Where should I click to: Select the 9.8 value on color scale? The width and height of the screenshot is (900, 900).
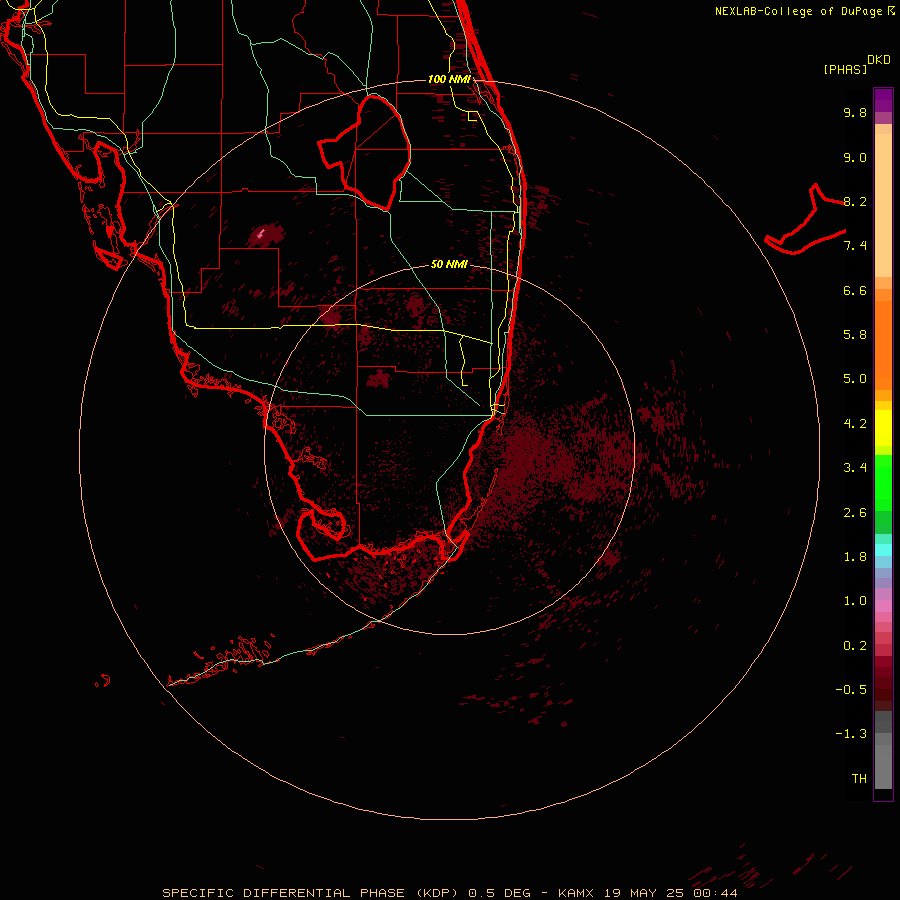[855, 112]
